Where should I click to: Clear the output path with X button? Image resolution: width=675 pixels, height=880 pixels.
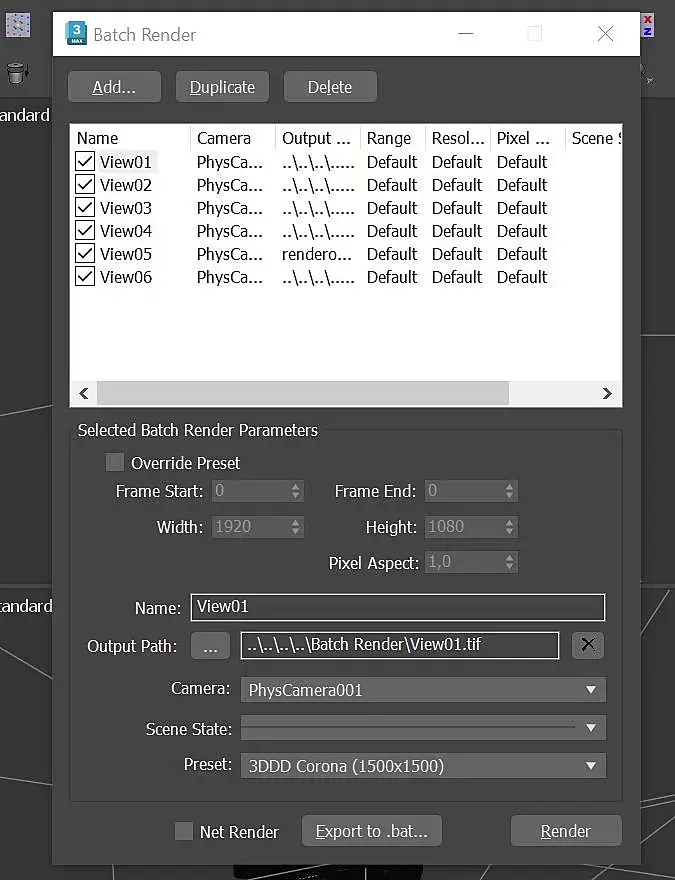coord(587,645)
